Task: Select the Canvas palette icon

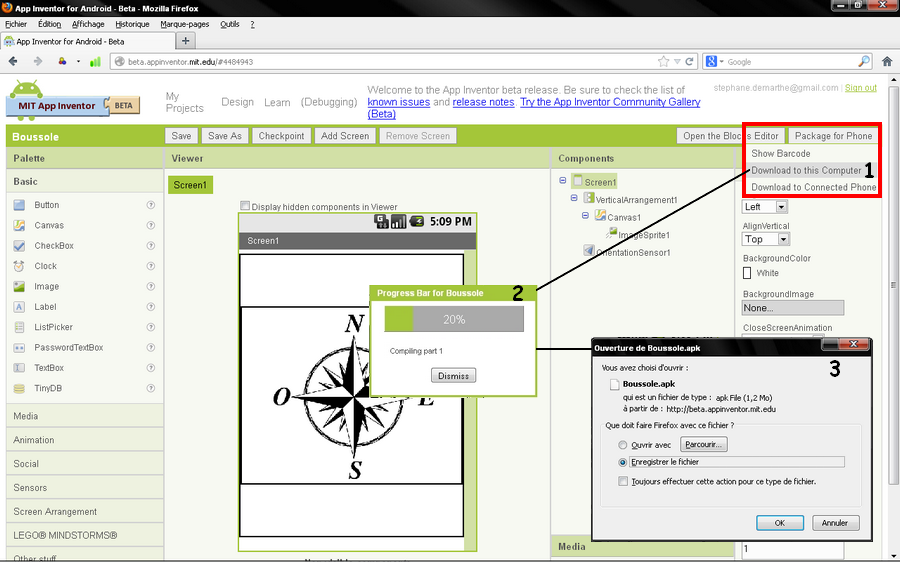Action: click(19, 225)
